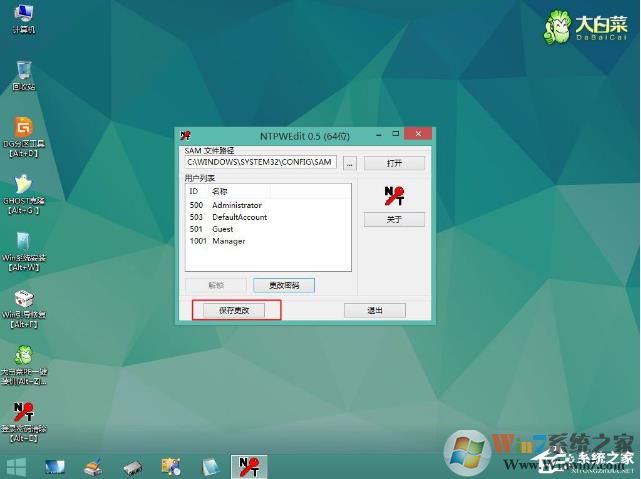This screenshot has width=641, height=479.
Task: Click NTPWEdit title bar app icon
Action: click(186, 135)
